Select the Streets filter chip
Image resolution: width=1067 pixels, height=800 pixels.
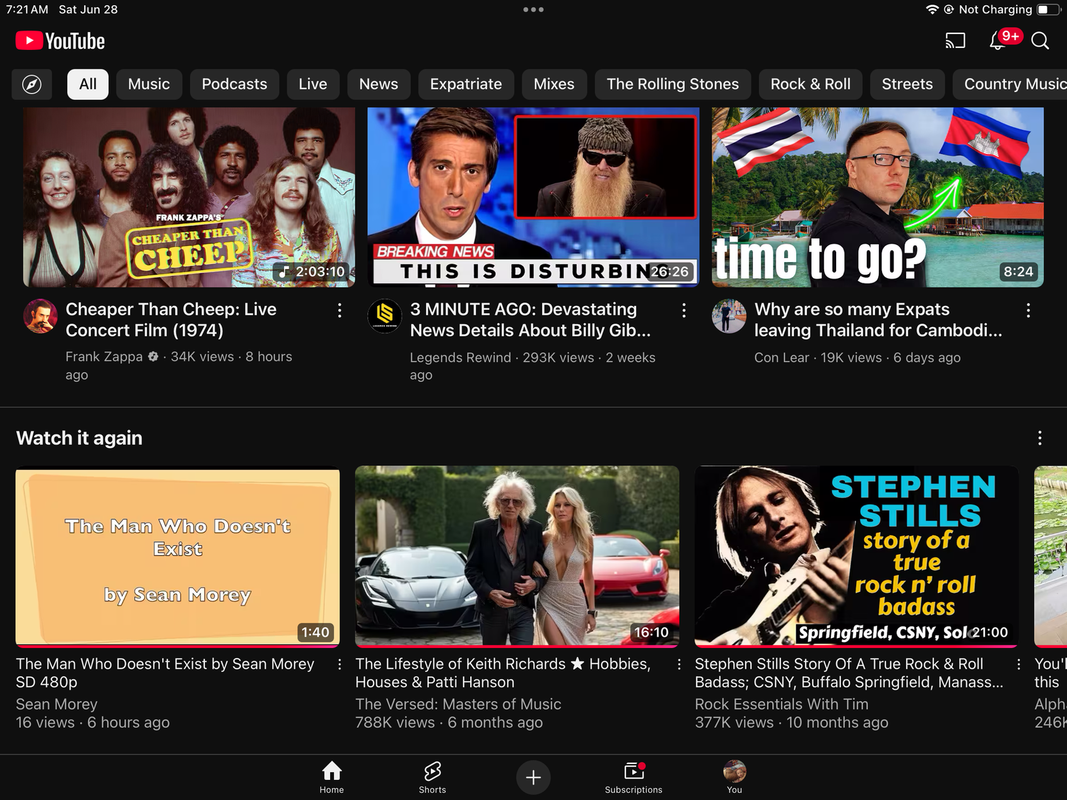click(907, 84)
